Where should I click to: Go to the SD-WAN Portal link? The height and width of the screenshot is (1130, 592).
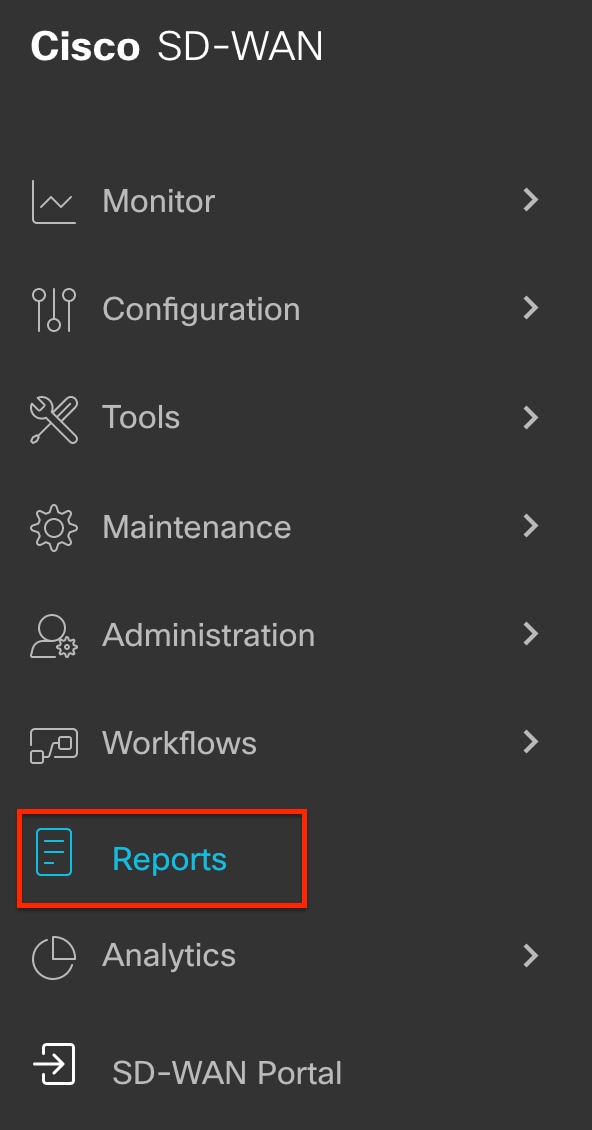pyautogui.click(x=227, y=1073)
